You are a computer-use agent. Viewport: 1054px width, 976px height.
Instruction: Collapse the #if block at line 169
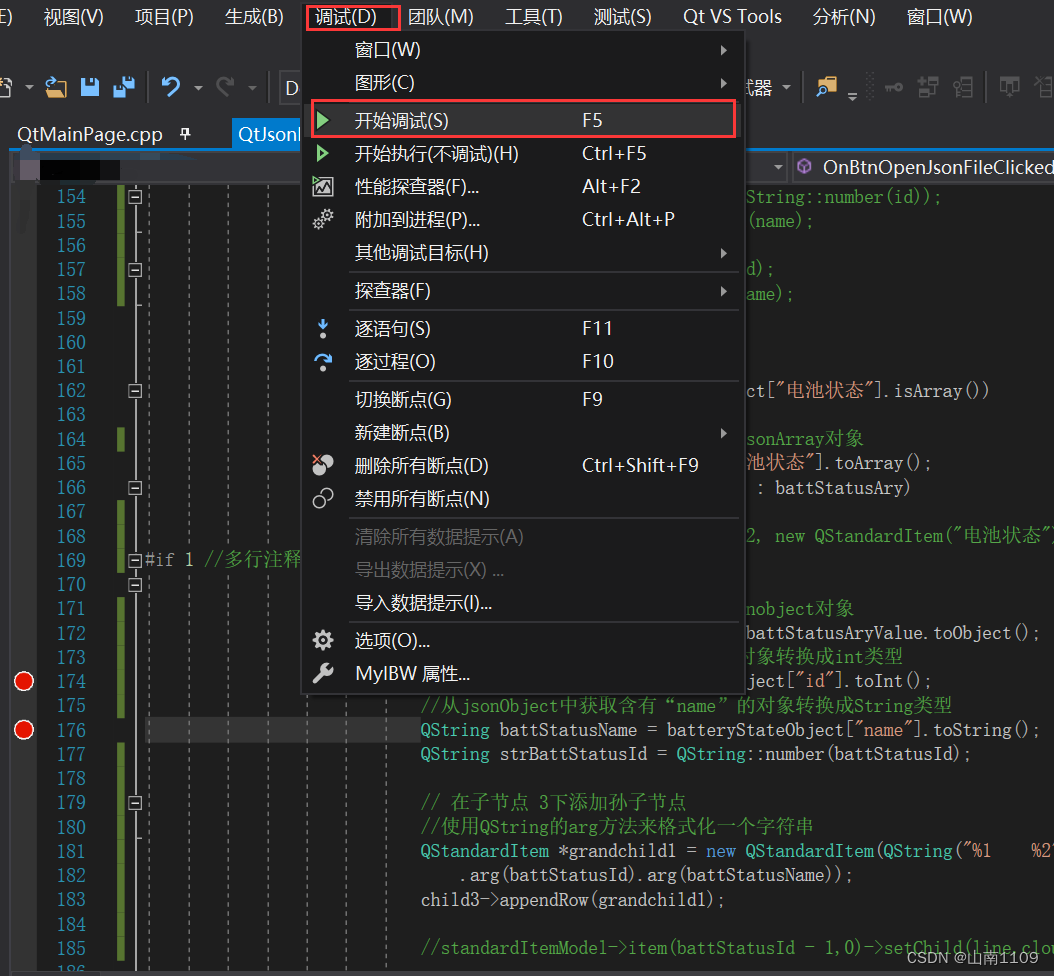tap(135, 560)
